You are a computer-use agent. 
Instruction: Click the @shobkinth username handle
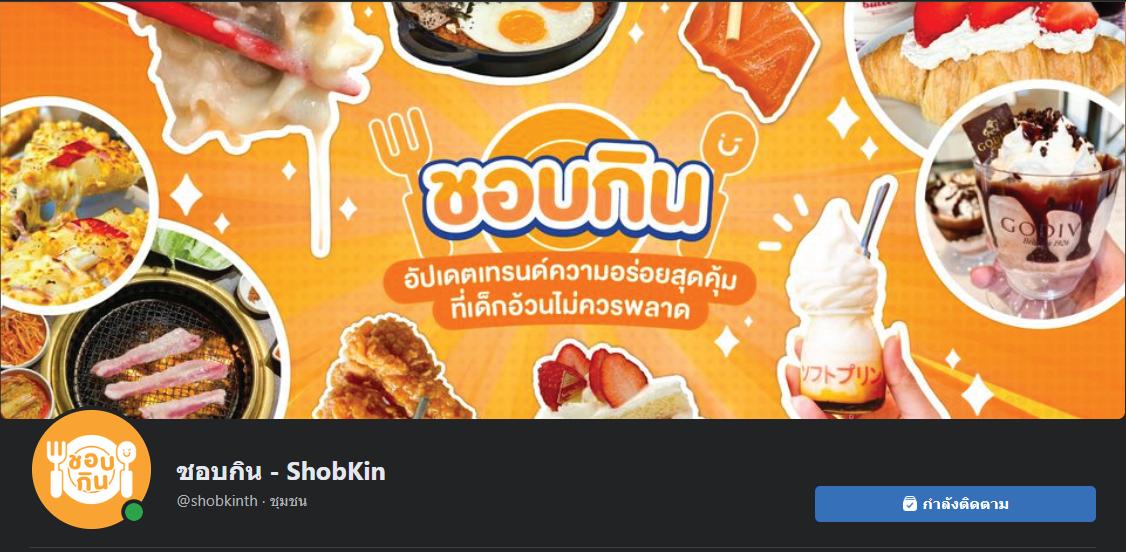coord(217,501)
